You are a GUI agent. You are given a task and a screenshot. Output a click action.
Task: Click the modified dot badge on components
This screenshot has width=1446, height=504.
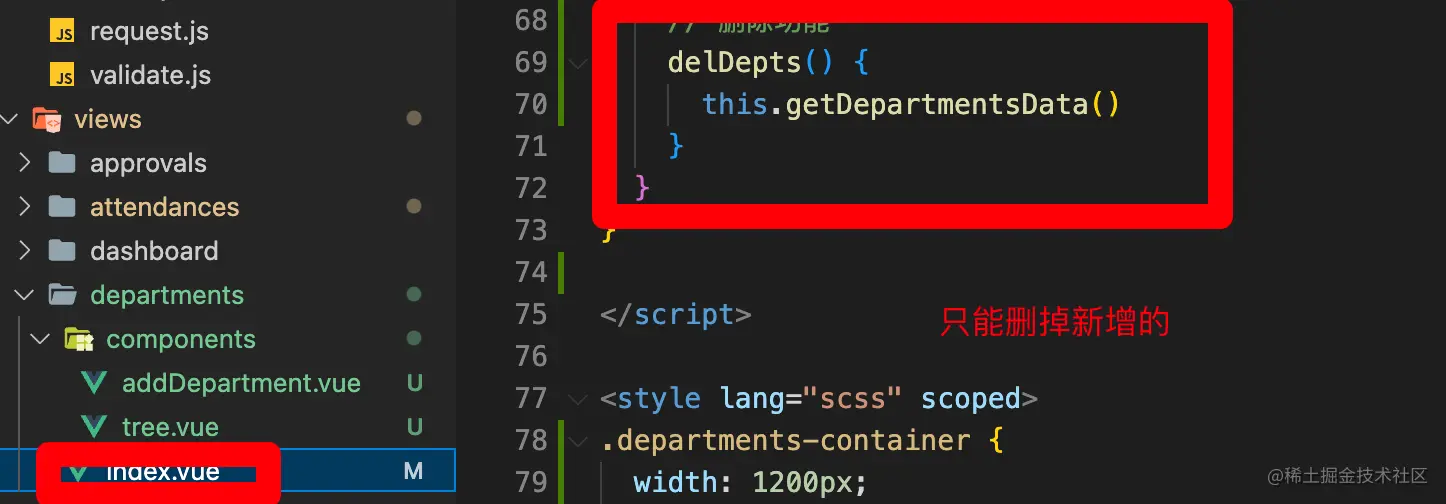414,339
